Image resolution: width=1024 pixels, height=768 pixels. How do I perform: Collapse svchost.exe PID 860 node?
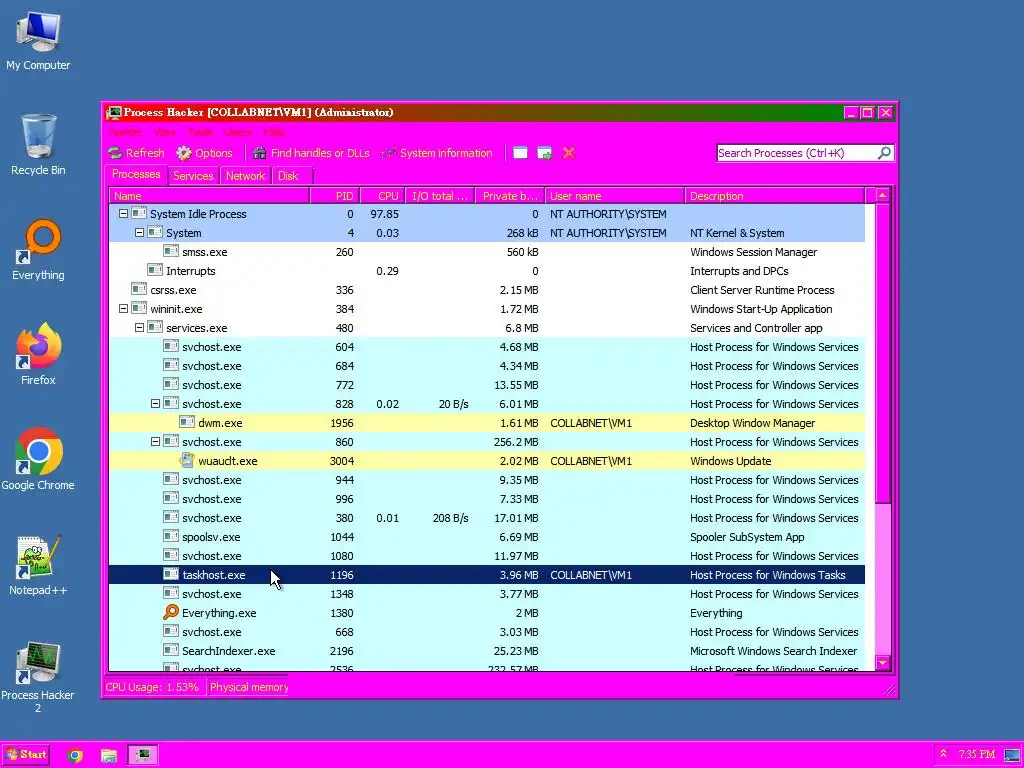click(x=155, y=441)
